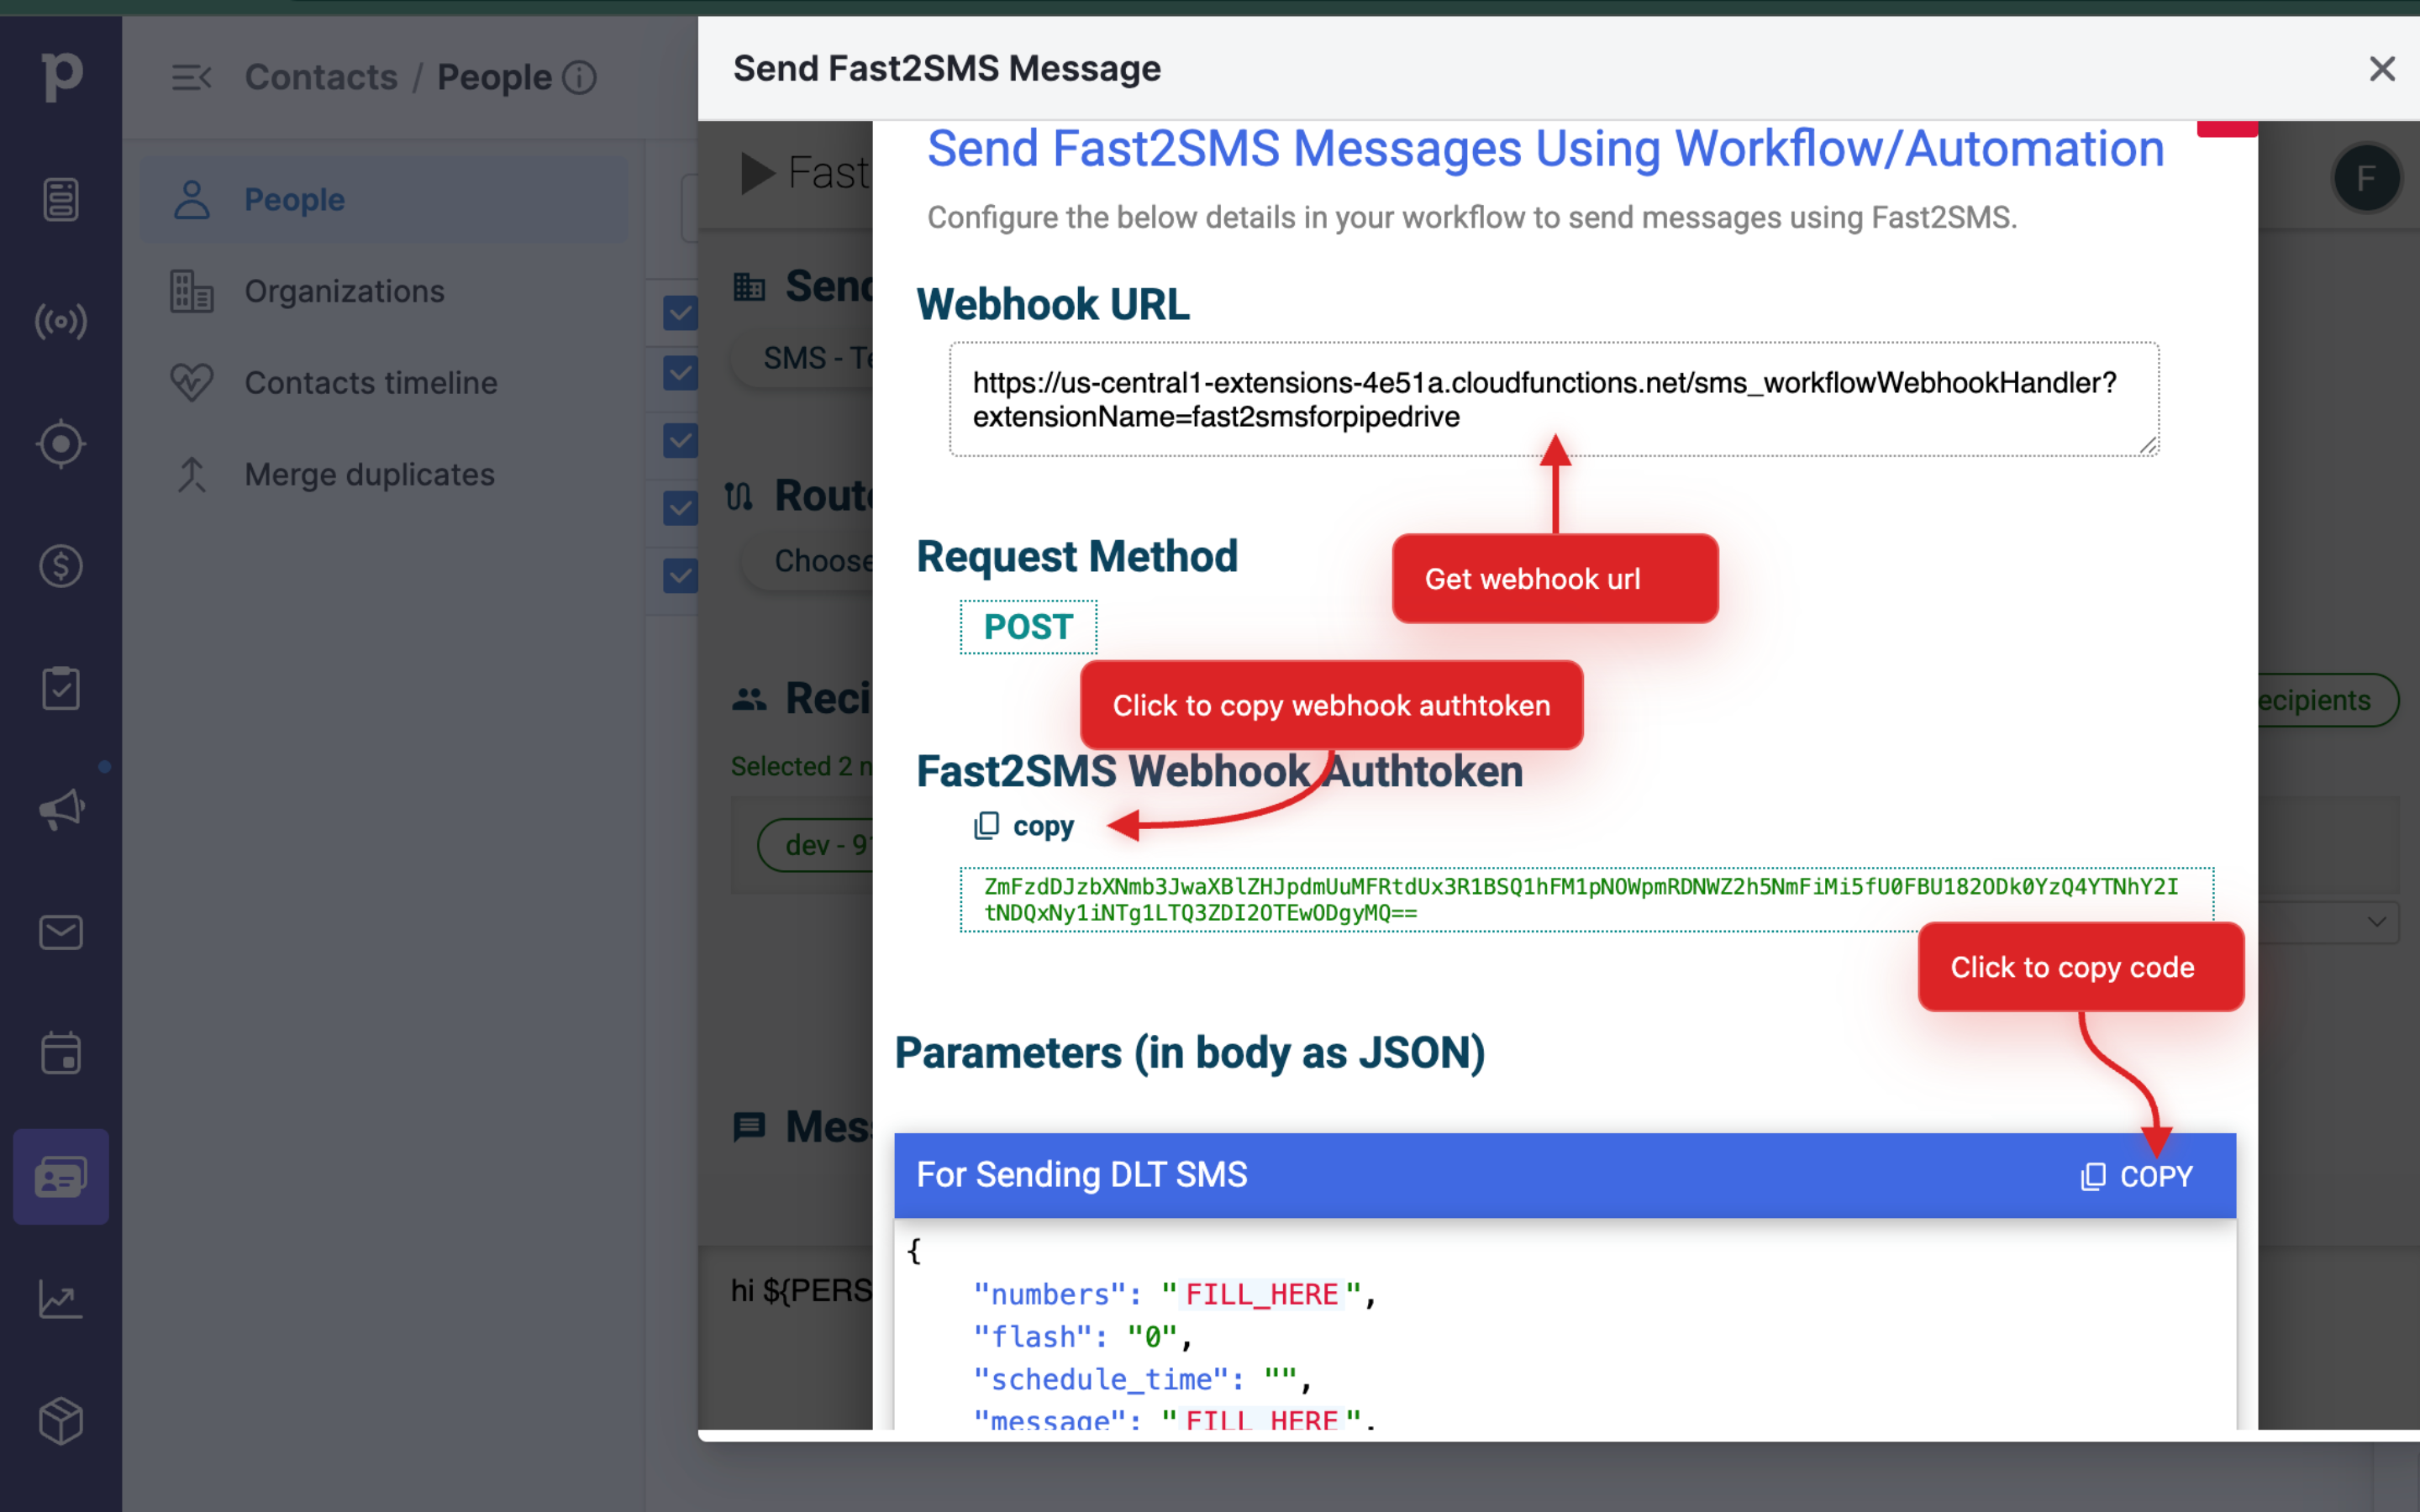Collapse the navigation sidebar
2420x1512 pixels.
click(x=192, y=77)
